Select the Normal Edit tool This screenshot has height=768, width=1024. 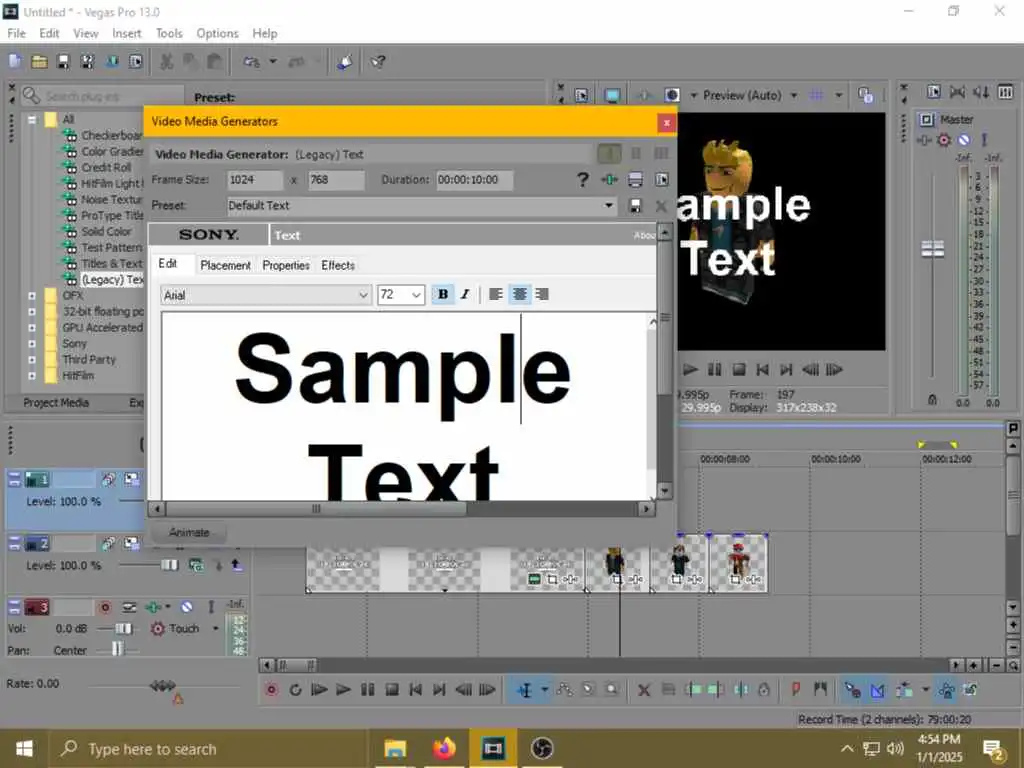(525, 690)
